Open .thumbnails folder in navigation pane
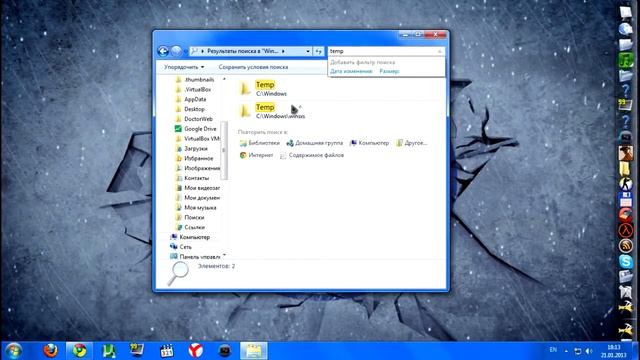 198,80
